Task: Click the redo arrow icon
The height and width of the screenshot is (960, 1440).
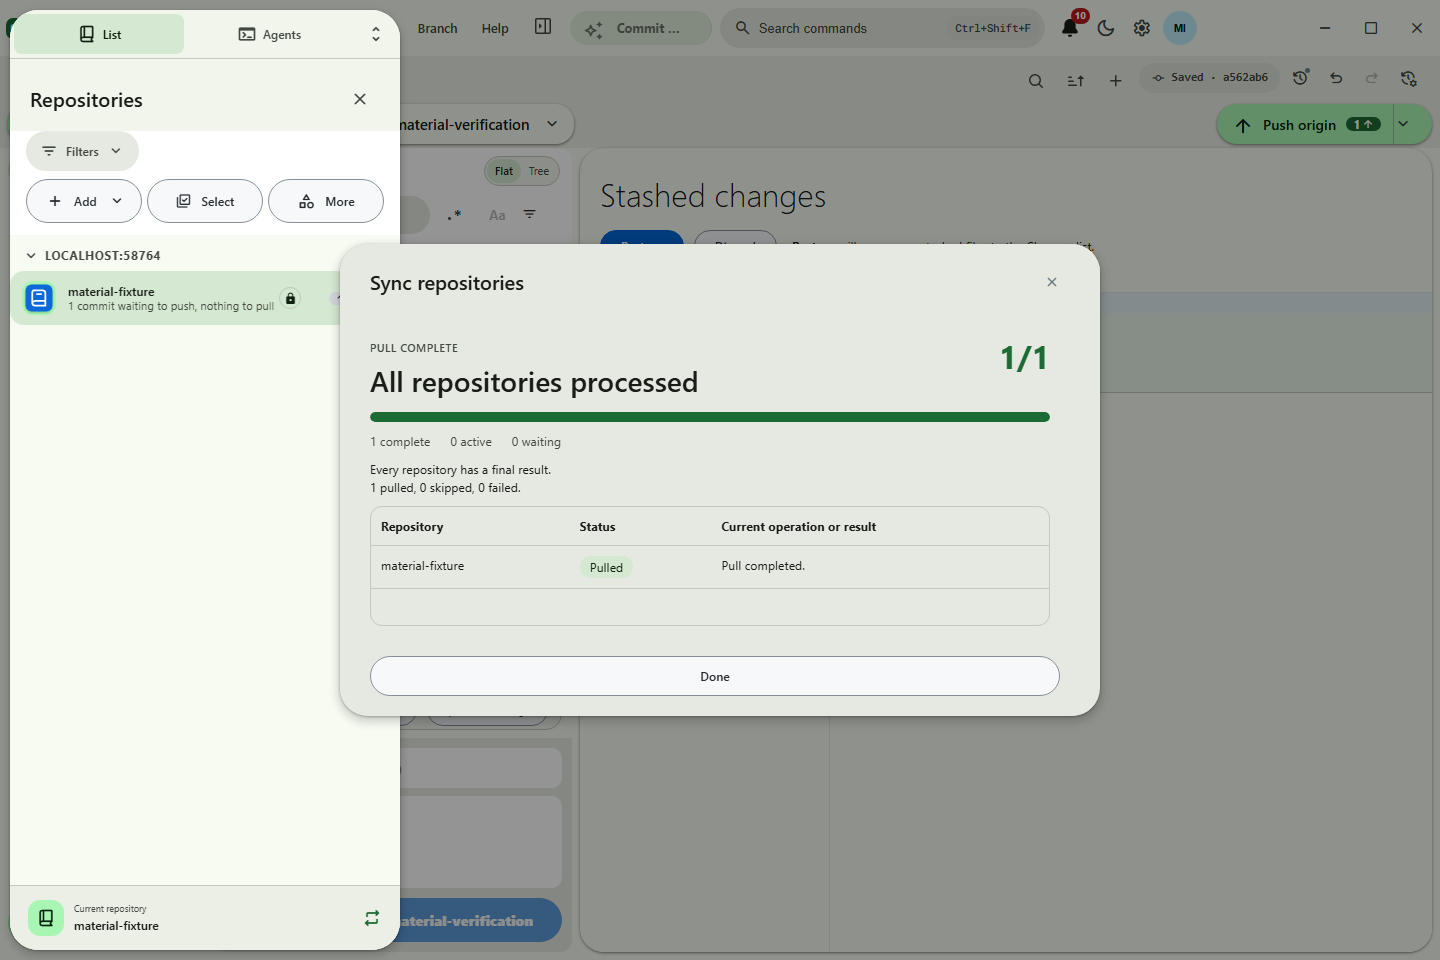Action: click(1372, 77)
